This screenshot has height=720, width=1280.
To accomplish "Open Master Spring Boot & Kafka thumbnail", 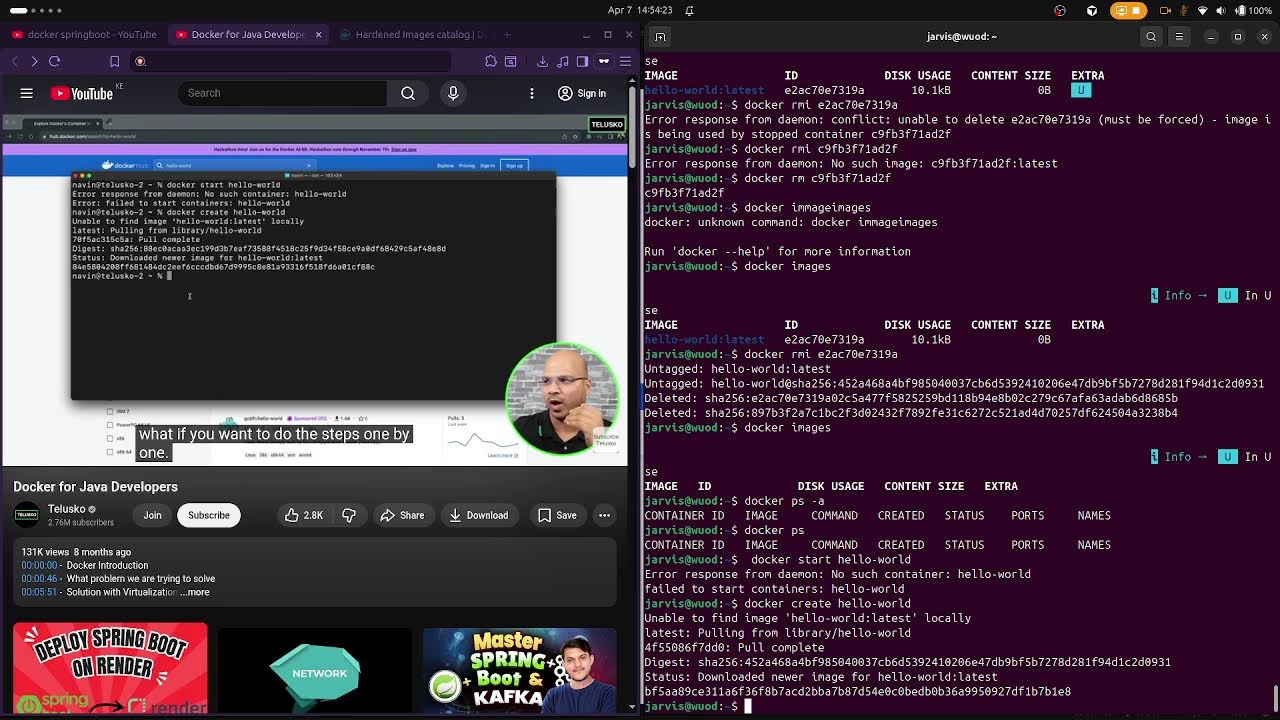I will [x=520, y=669].
